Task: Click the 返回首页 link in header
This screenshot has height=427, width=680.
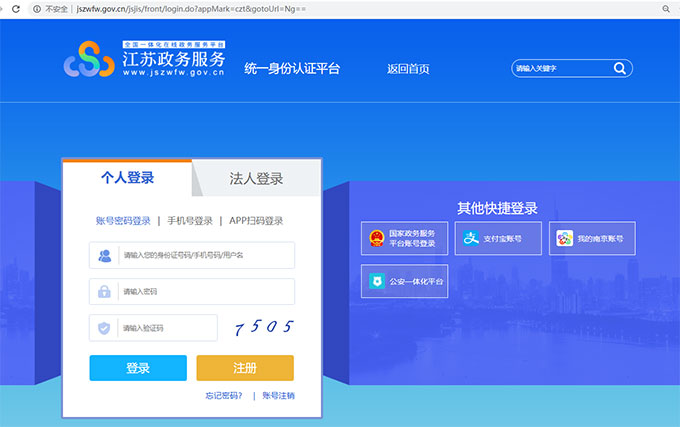Action: [408, 69]
